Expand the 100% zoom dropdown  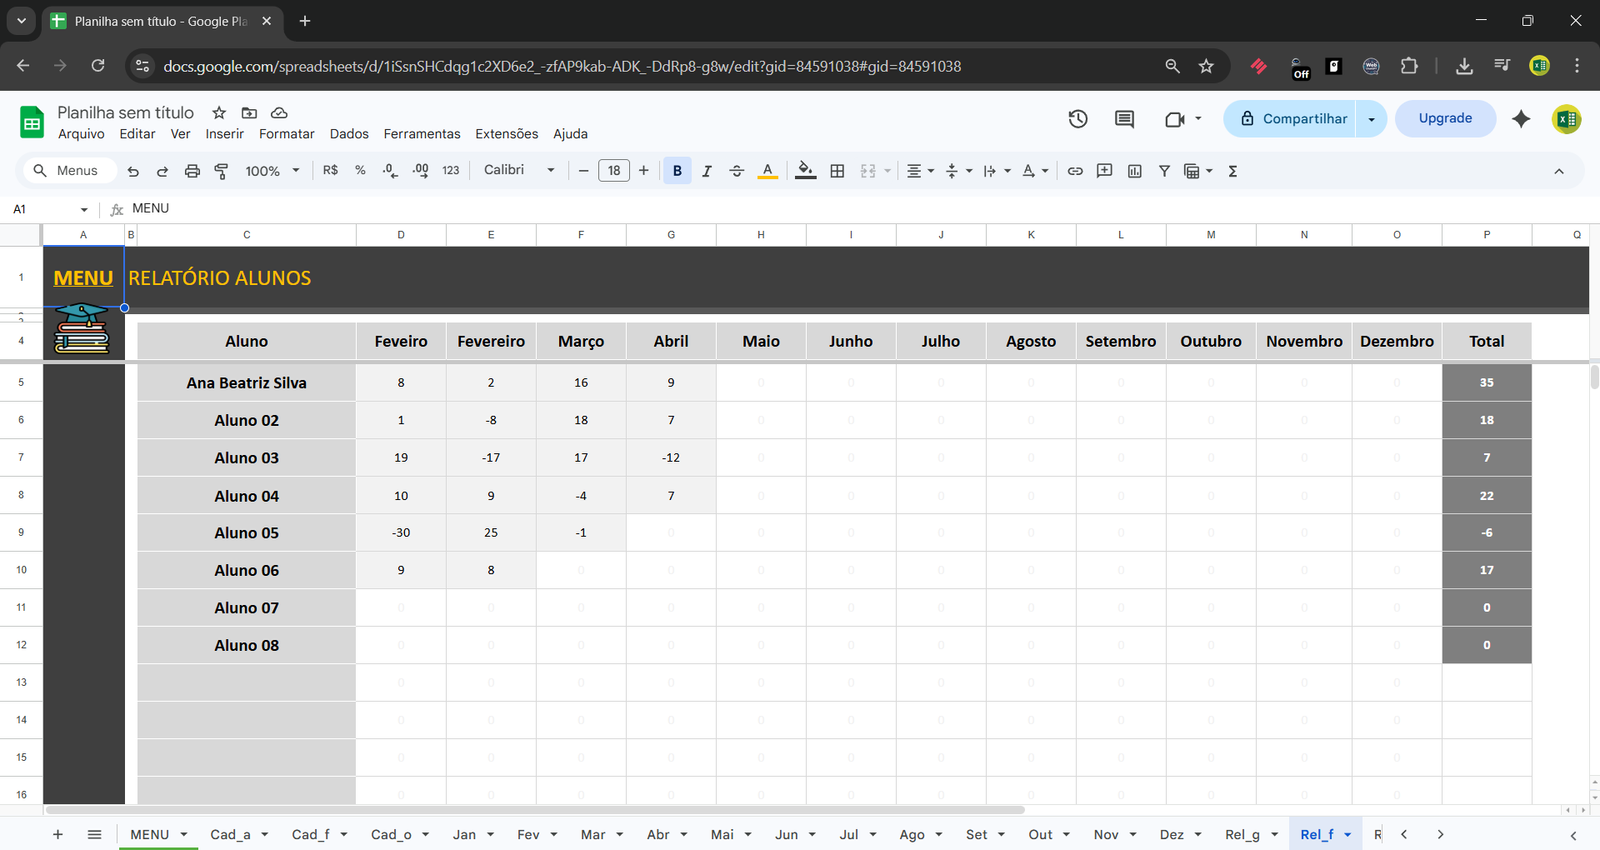(272, 171)
